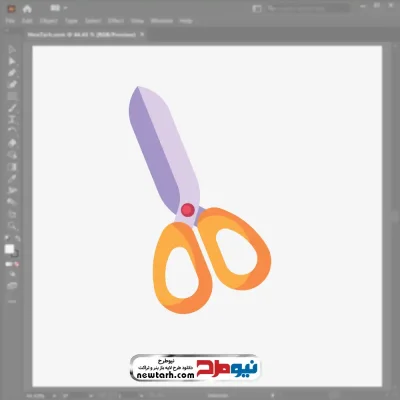Viewport: 400px width, 400px height.
Task: Select the Eyedropper tool
Action: tap(12, 178)
